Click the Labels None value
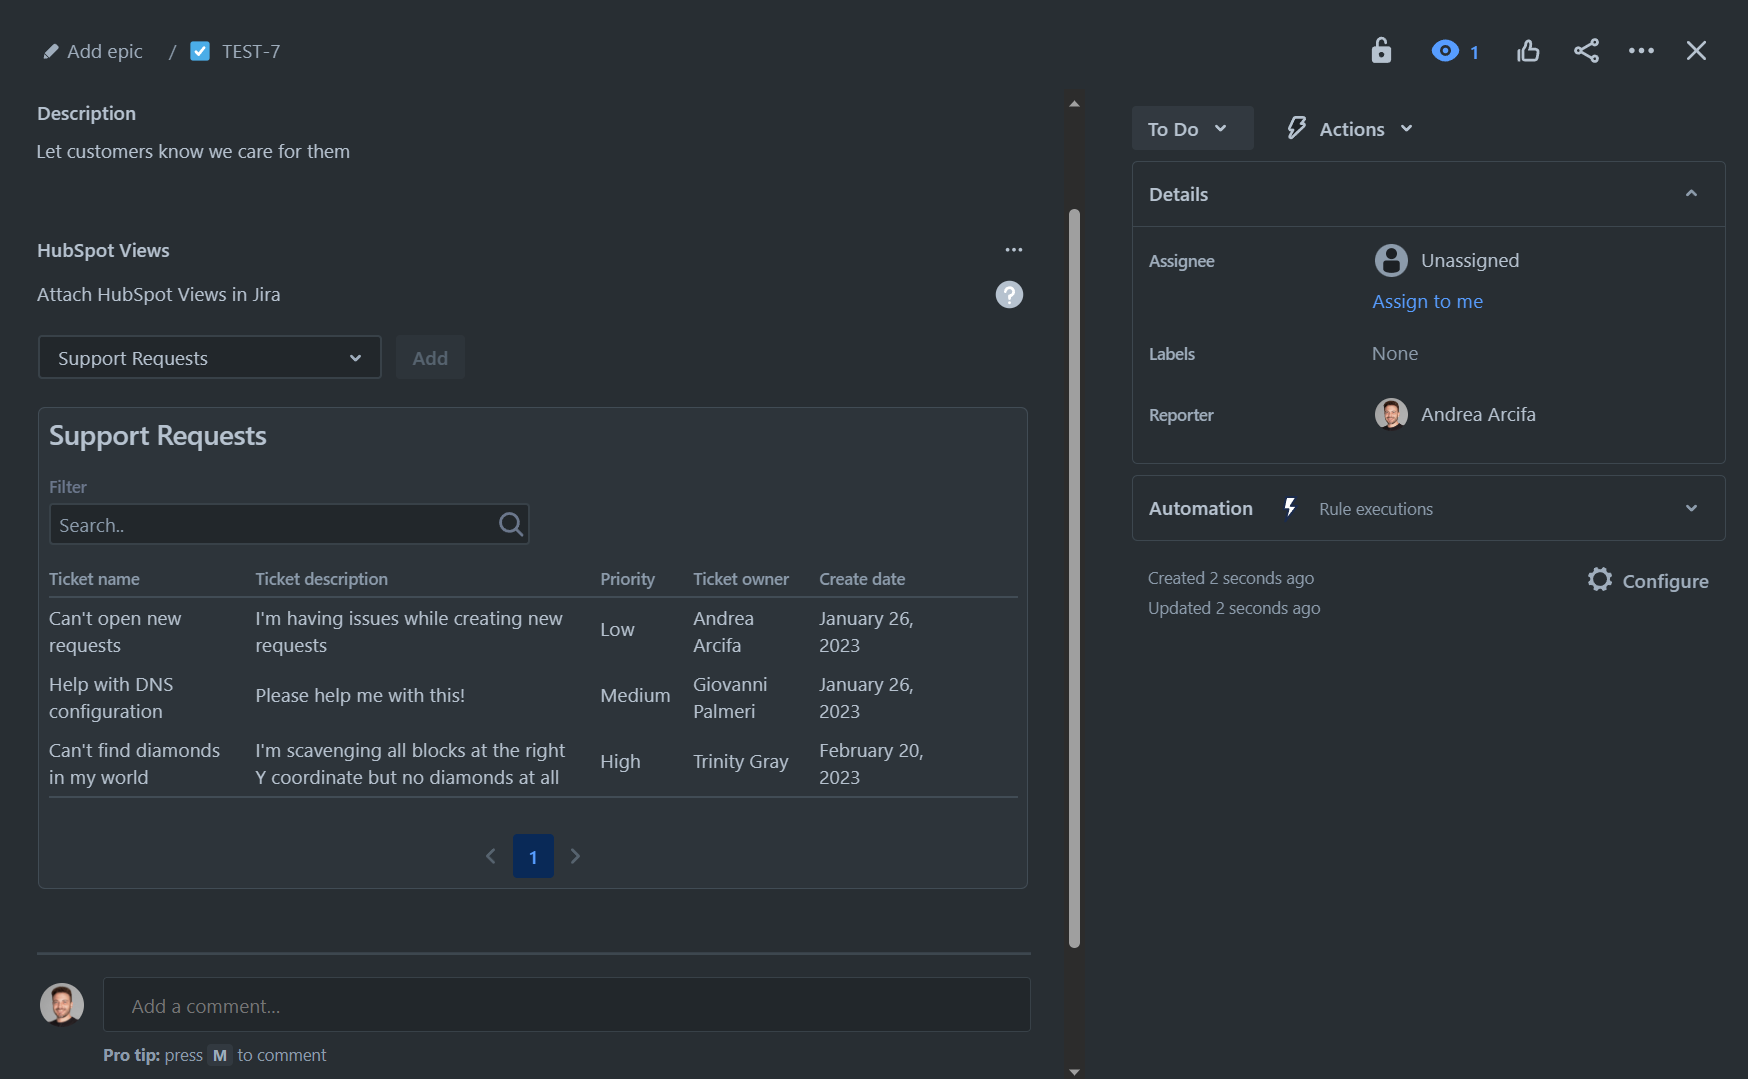Viewport: 1748px width, 1079px height. click(x=1395, y=353)
